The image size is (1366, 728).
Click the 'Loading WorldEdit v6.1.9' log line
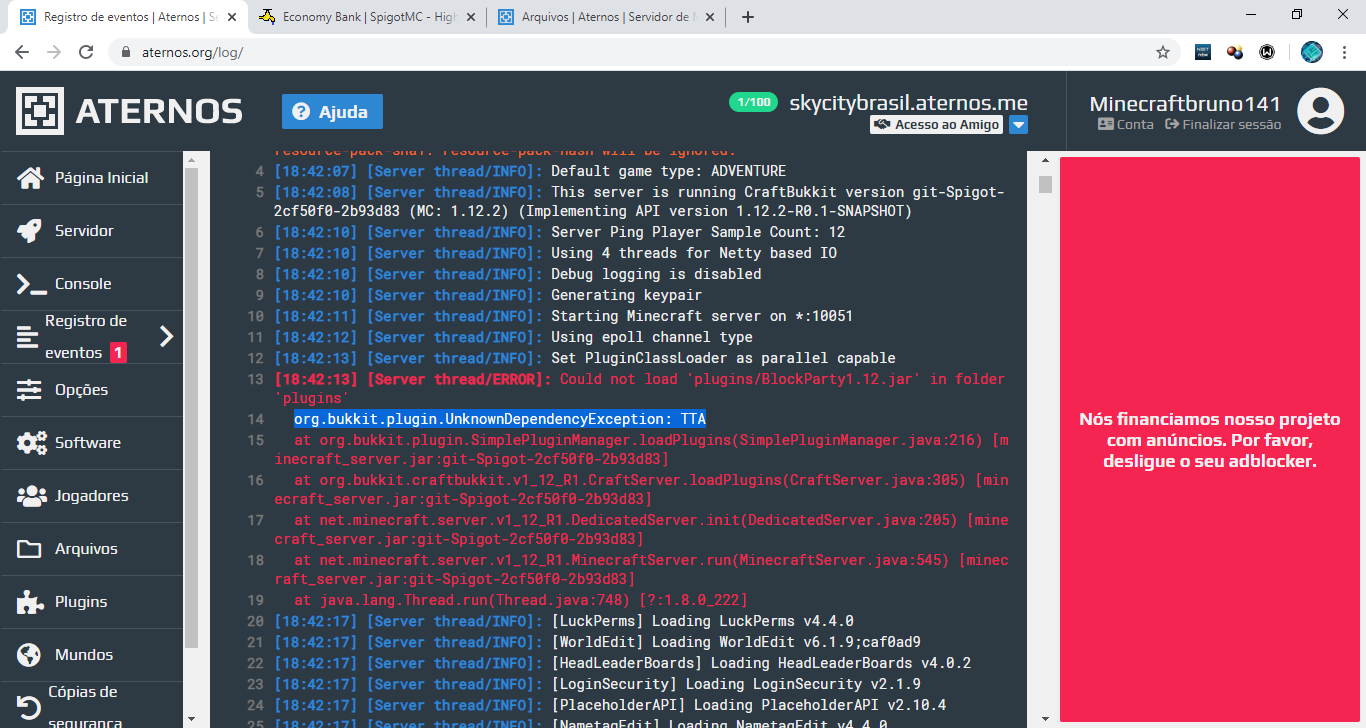tap(598, 642)
